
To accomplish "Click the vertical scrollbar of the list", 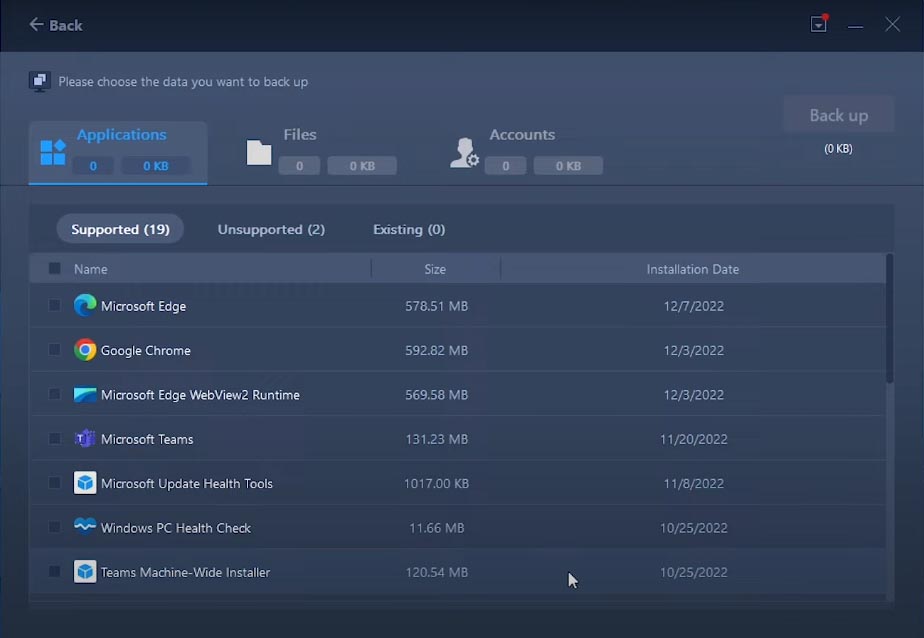I will click(x=889, y=319).
